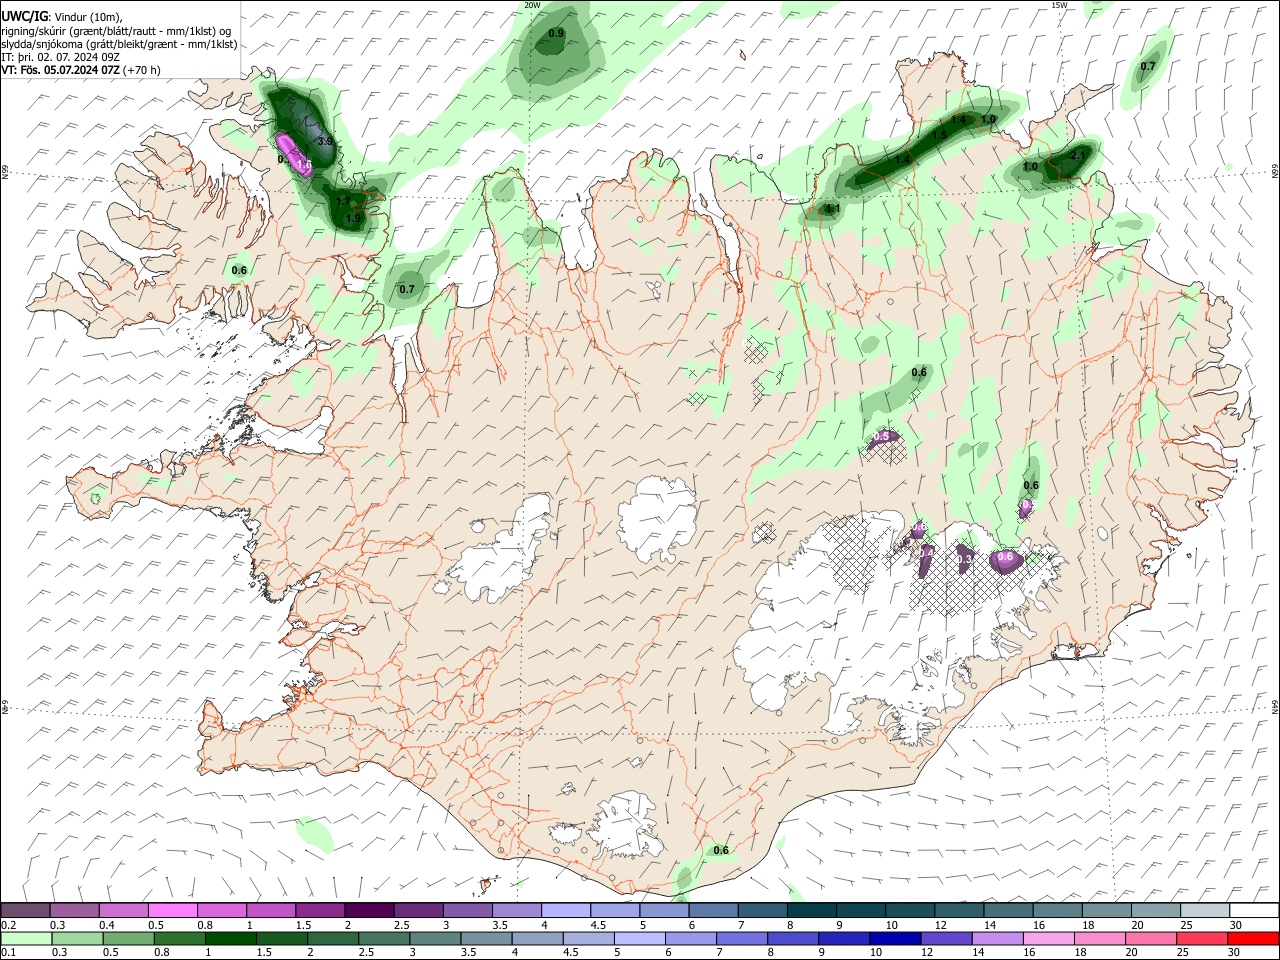Select the 0.6 label in the Westfjords
Viewport: 1280px width, 960px height.
(239, 270)
